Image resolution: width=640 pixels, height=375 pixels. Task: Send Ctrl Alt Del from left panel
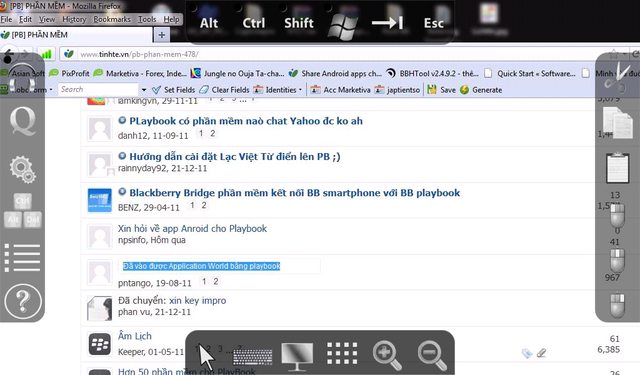point(23,211)
